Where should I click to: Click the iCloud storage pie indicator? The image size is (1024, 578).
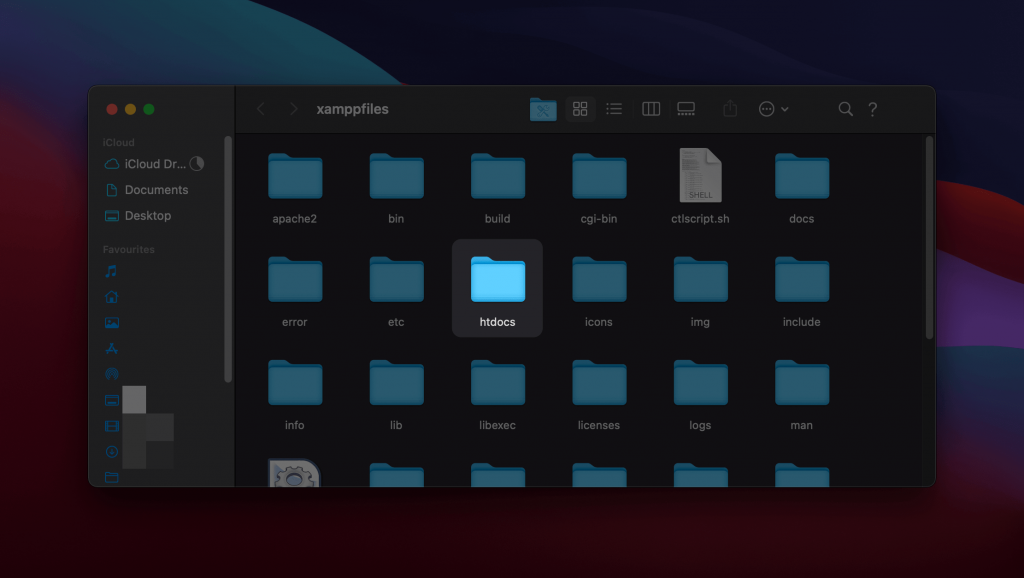point(197,164)
